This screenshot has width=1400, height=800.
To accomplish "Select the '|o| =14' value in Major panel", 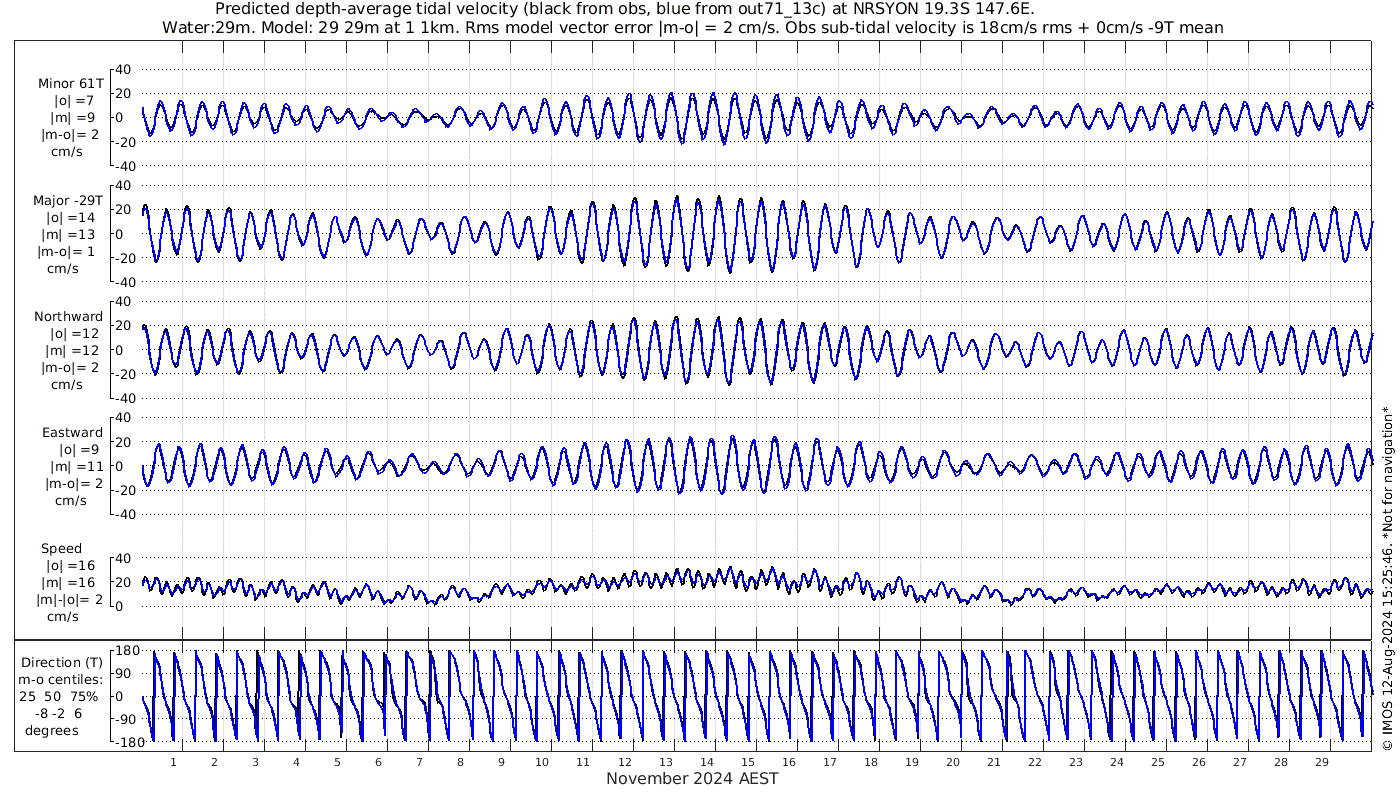I will pos(71,217).
